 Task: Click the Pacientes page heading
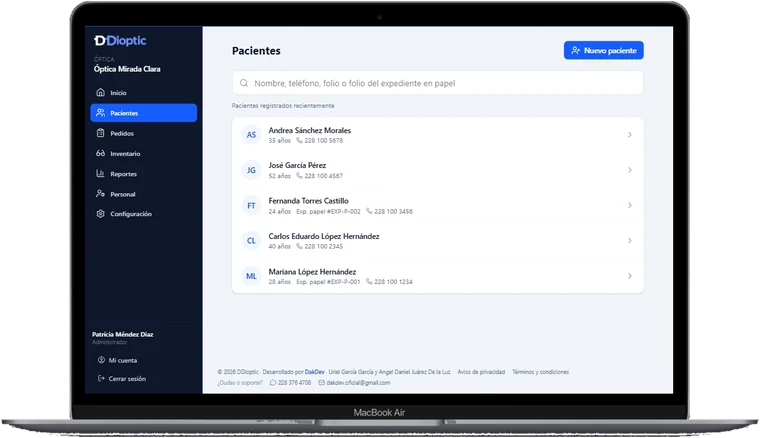pyautogui.click(x=256, y=51)
